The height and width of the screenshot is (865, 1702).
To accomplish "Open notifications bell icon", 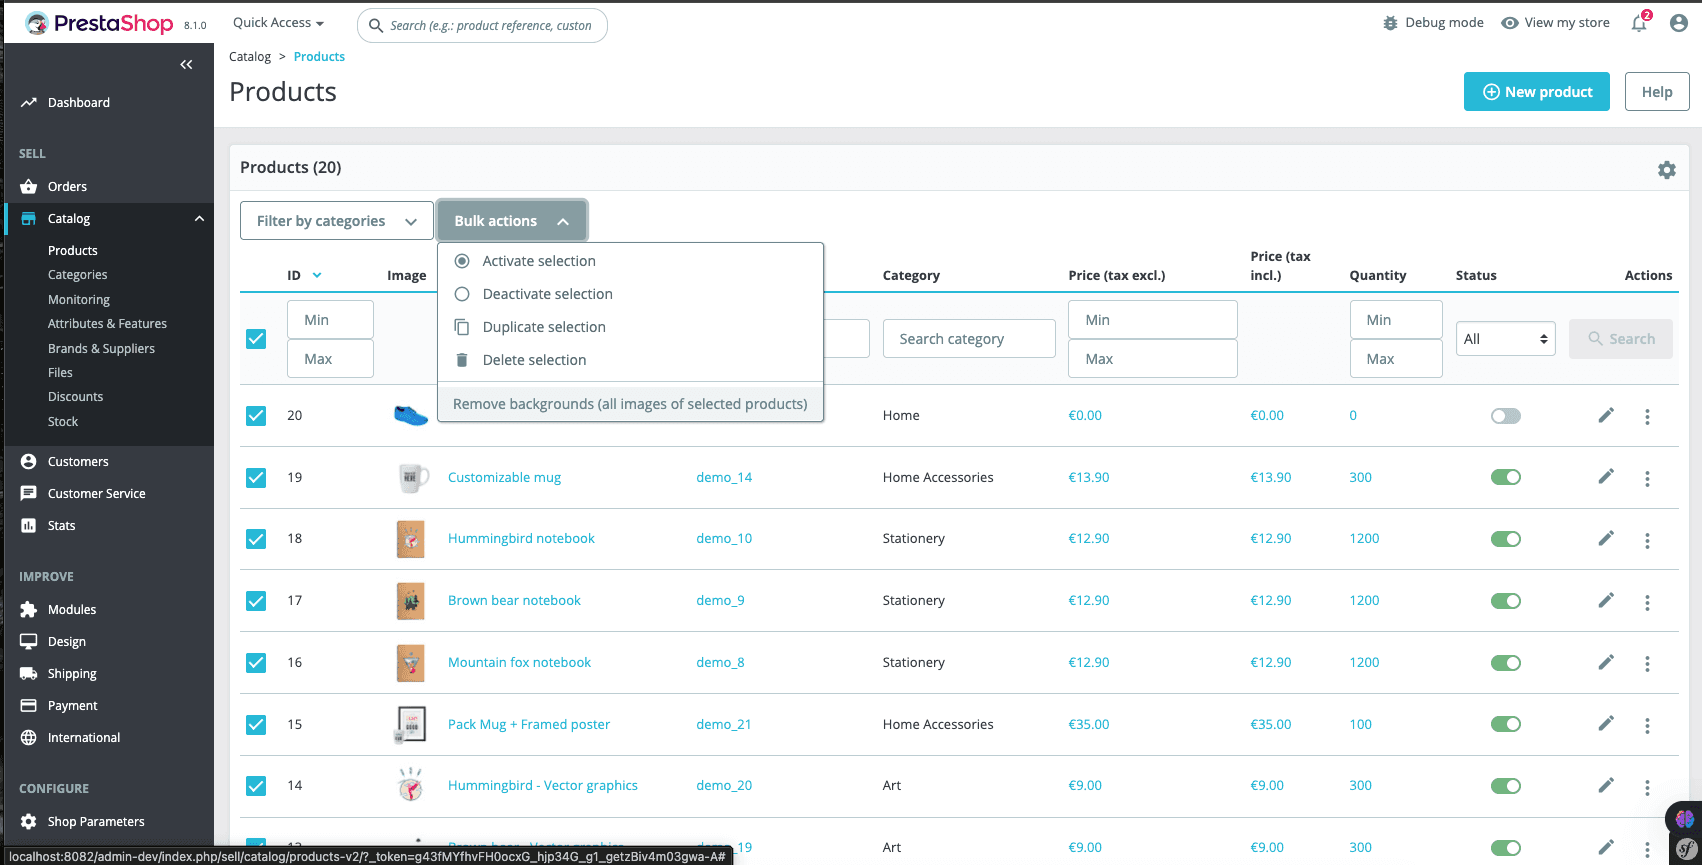I will (1639, 23).
